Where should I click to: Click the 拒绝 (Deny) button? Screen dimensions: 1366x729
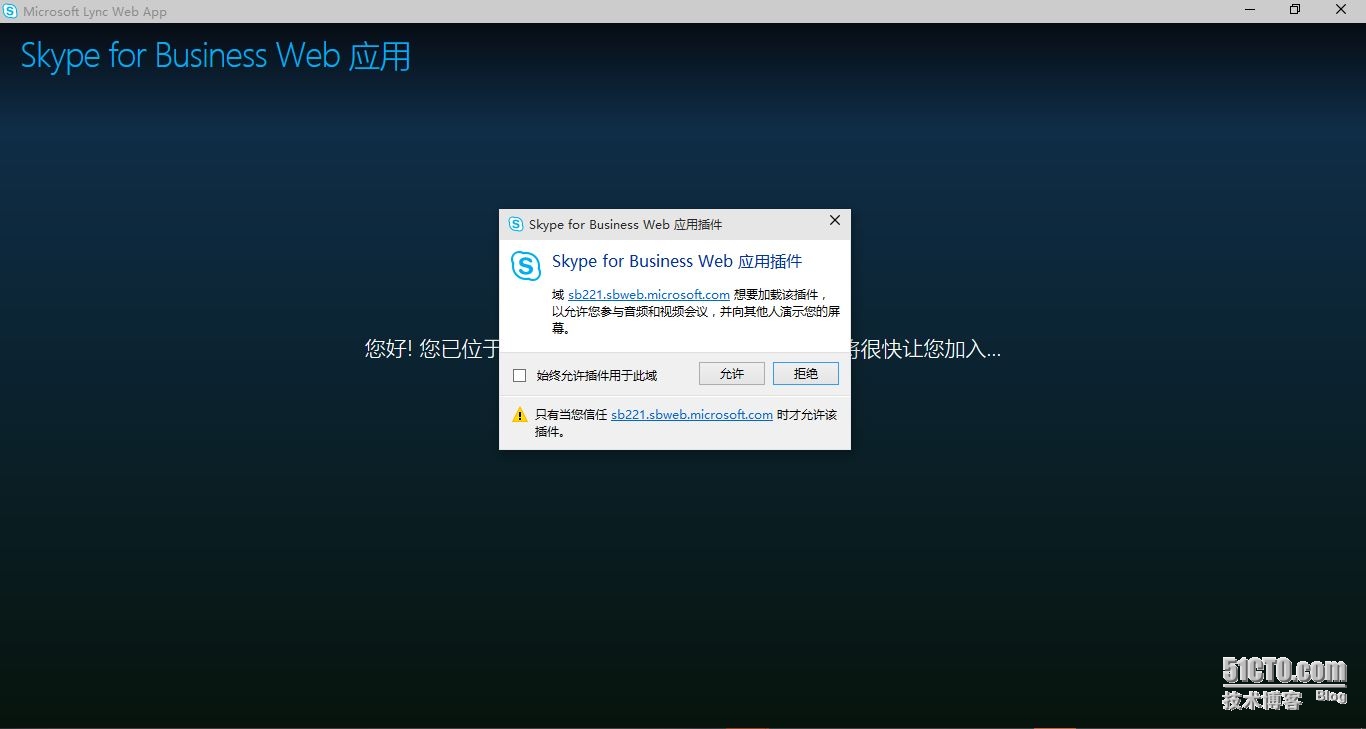pos(806,373)
